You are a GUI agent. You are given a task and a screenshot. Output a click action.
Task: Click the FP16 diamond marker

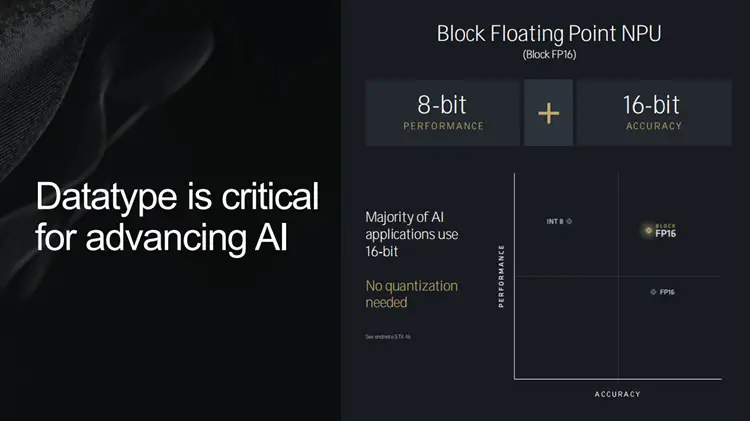point(653,292)
